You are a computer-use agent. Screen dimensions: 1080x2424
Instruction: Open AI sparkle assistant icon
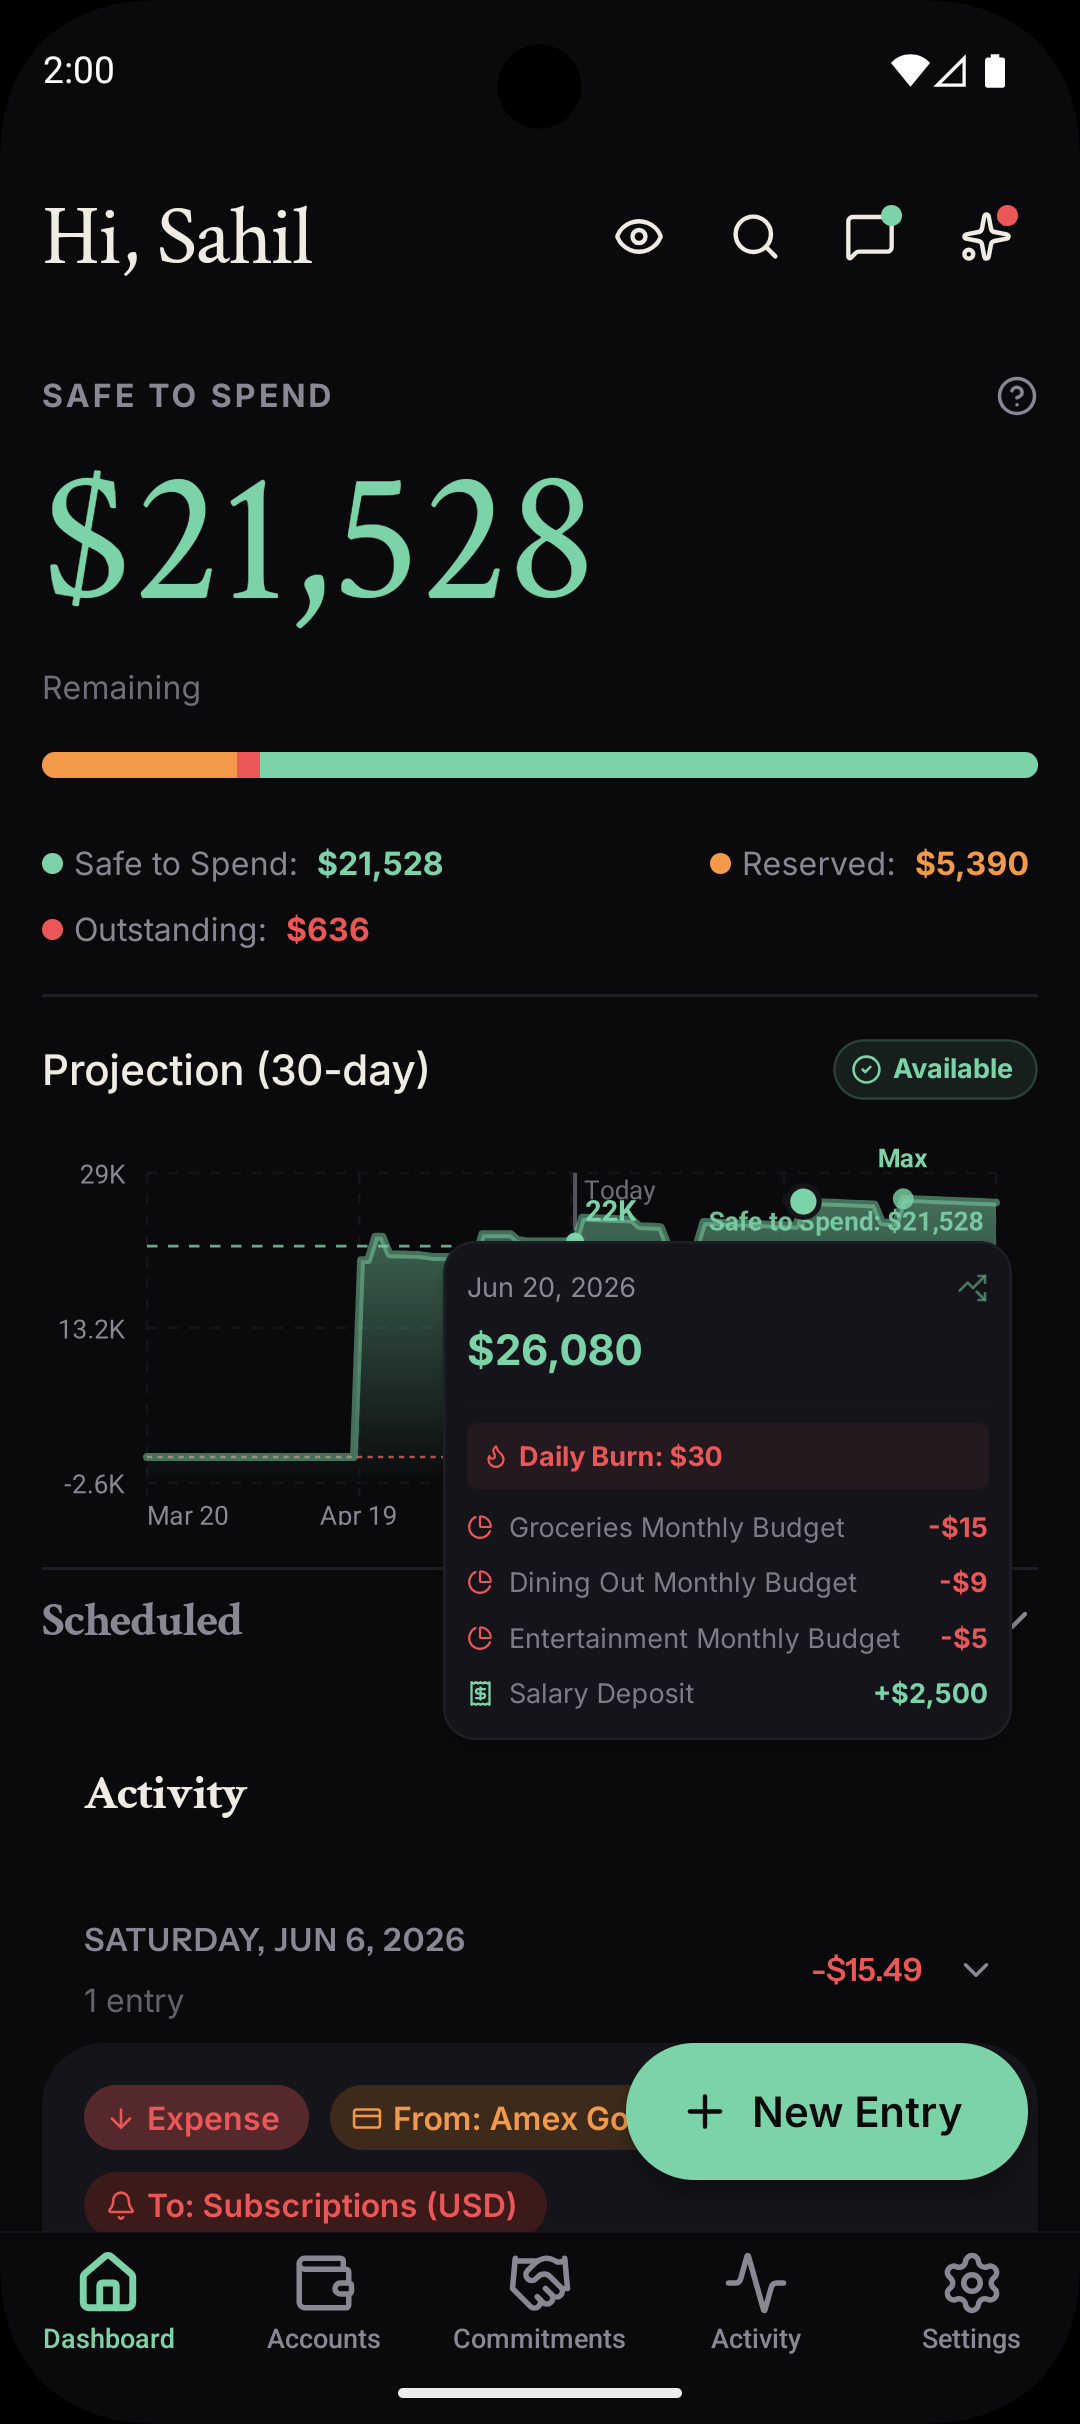(986, 237)
